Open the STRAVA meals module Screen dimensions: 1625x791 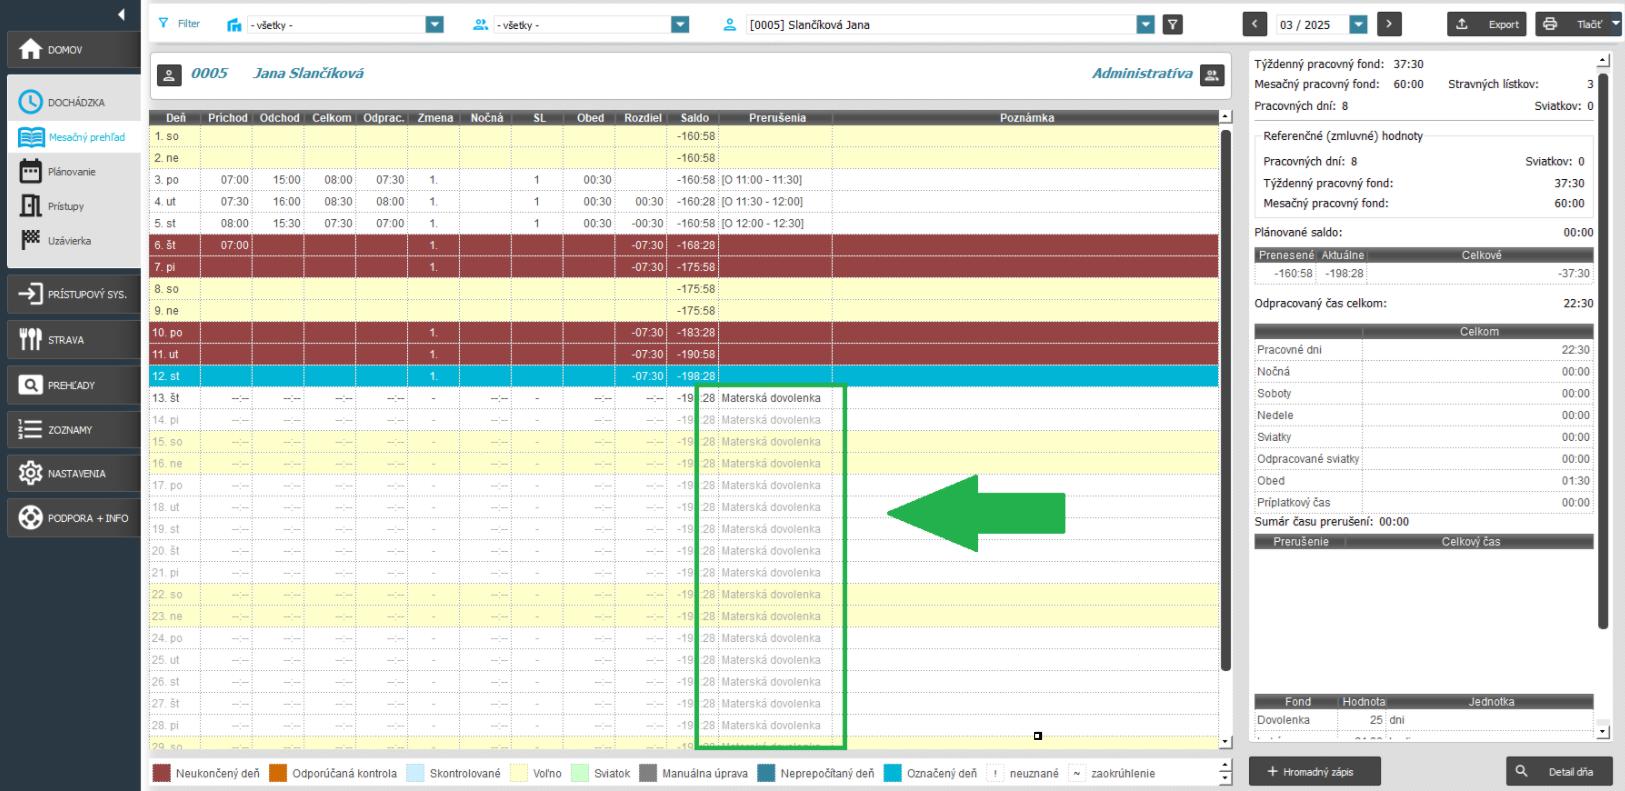tap(71, 340)
